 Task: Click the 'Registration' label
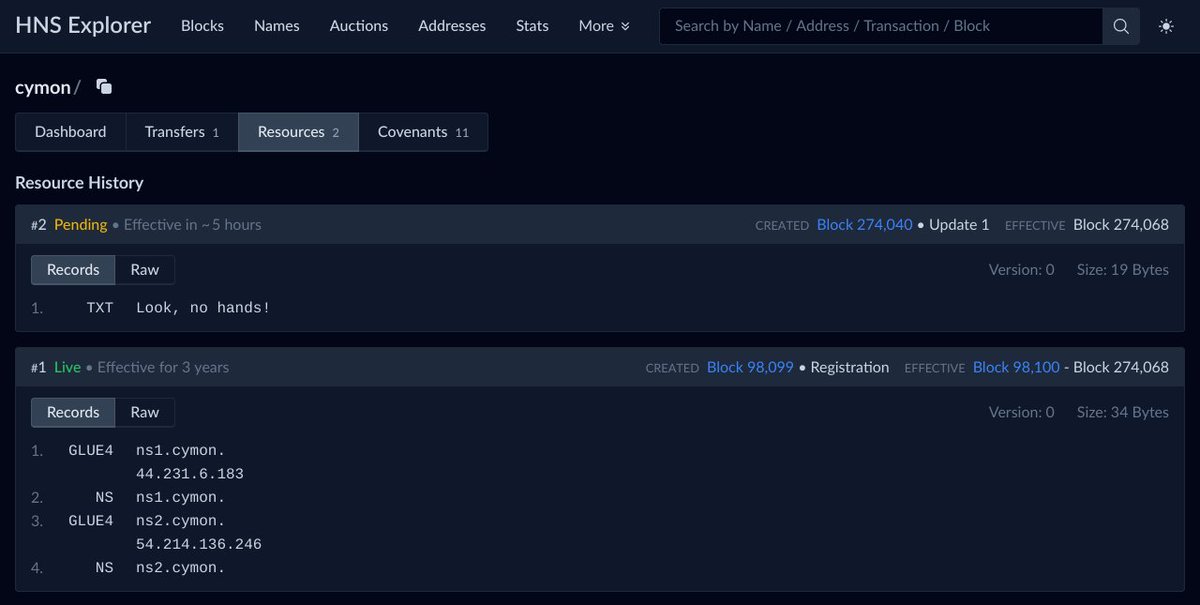click(850, 367)
